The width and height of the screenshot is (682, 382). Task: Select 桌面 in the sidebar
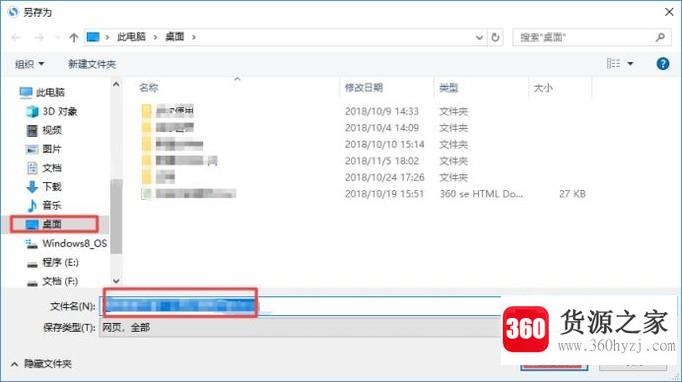[54, 224]
